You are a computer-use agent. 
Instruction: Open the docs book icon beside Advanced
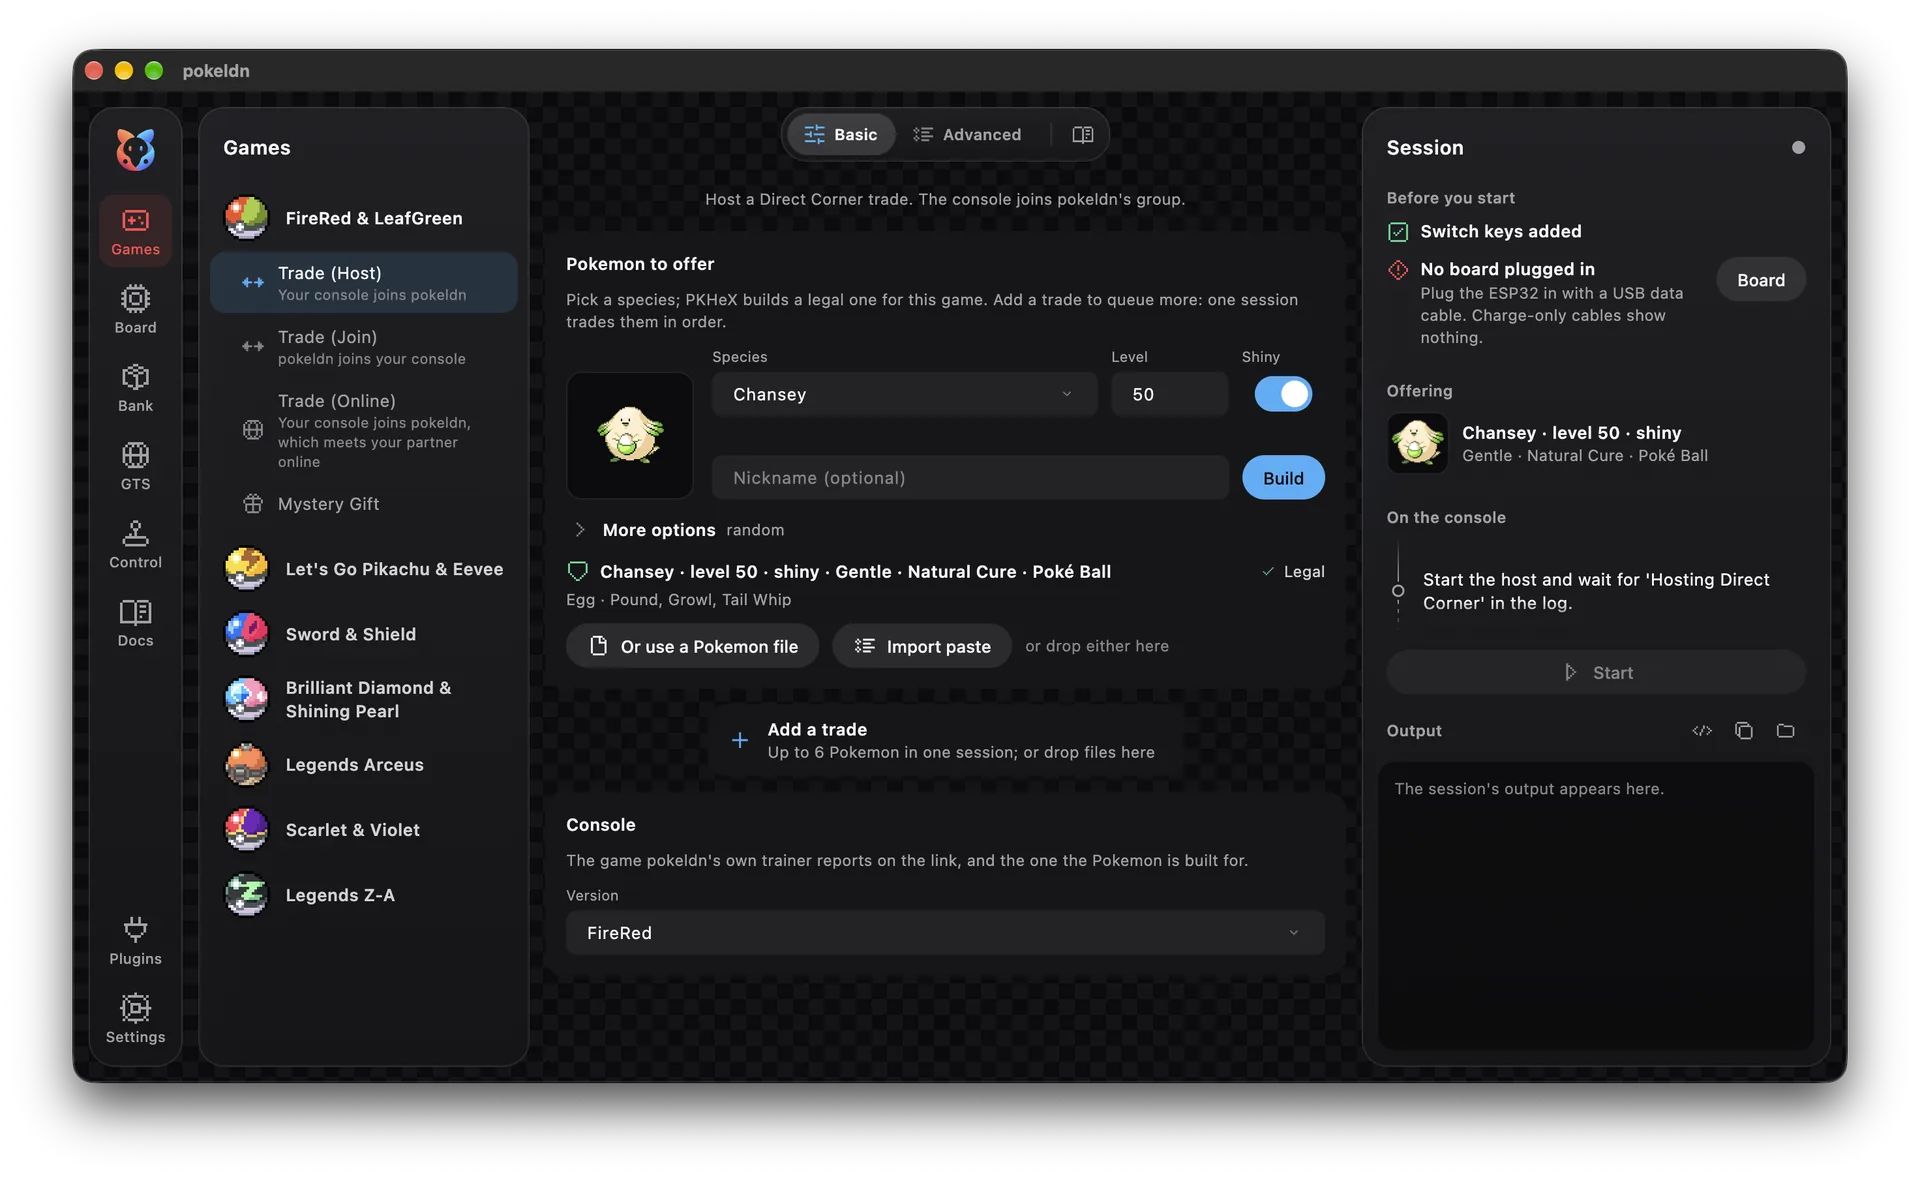1082,134
